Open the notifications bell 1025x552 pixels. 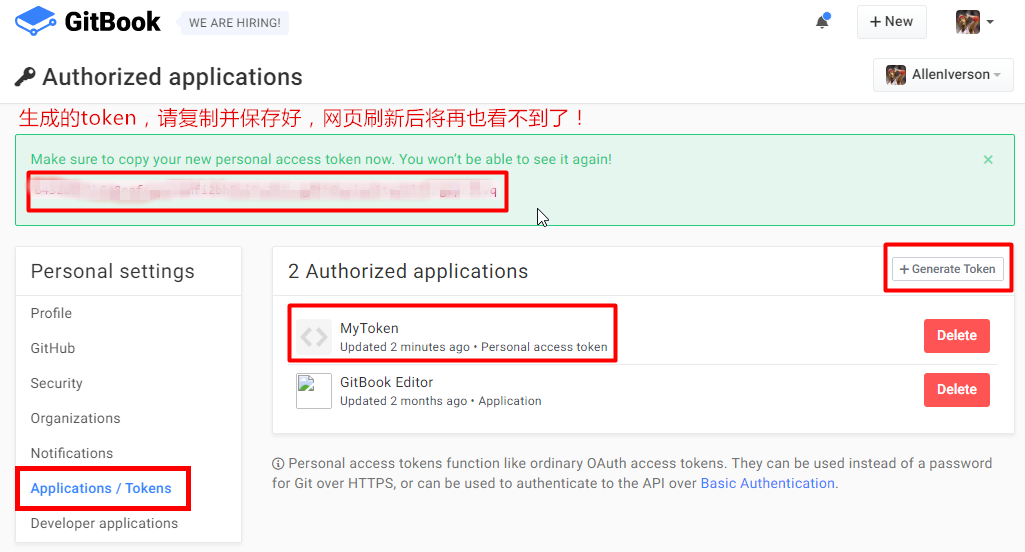coord(822,21)
